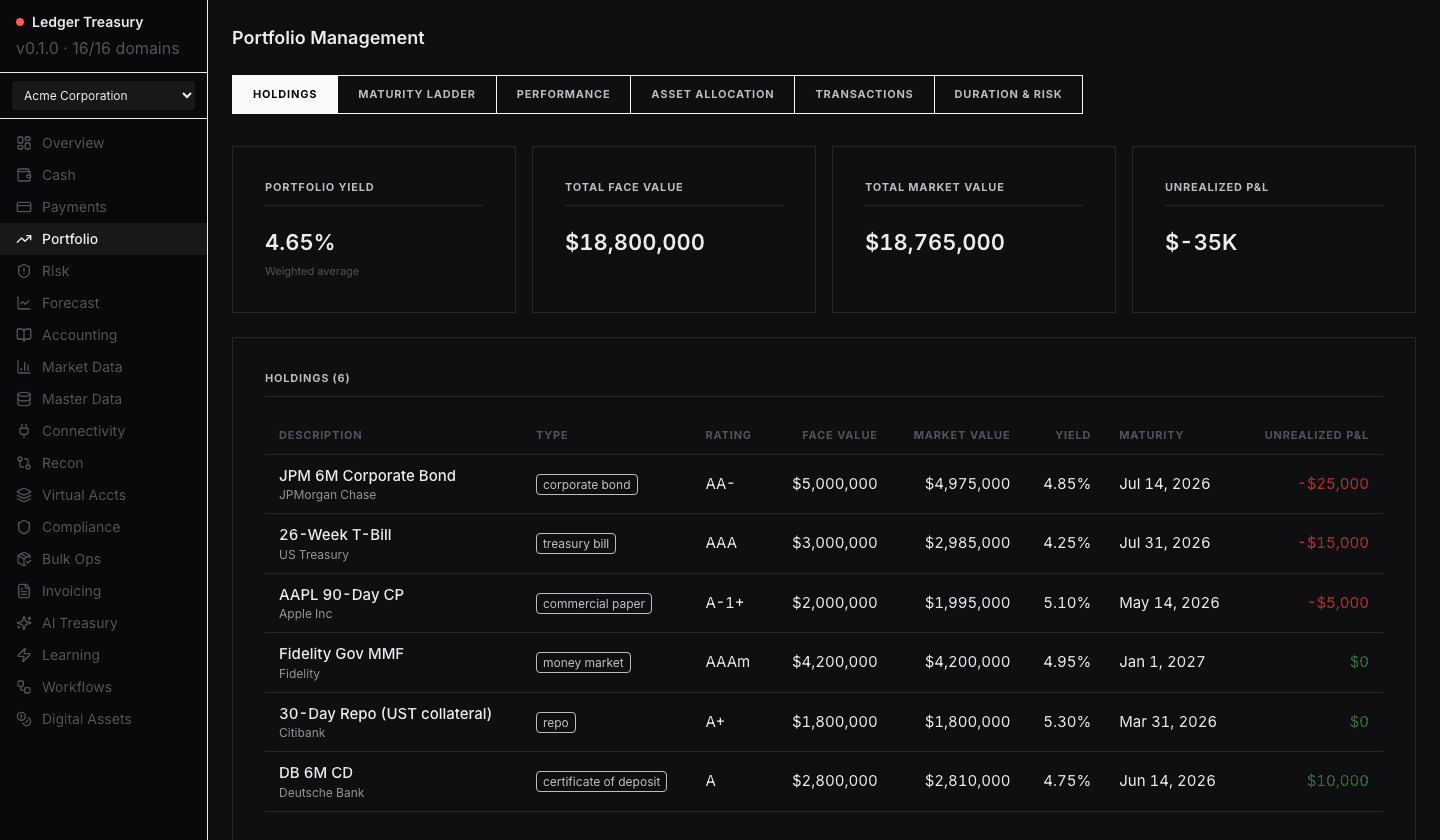This screenshot has height=840, width=1440.
Task: Open the Performance tab
Action: click(x=563, y=94)
